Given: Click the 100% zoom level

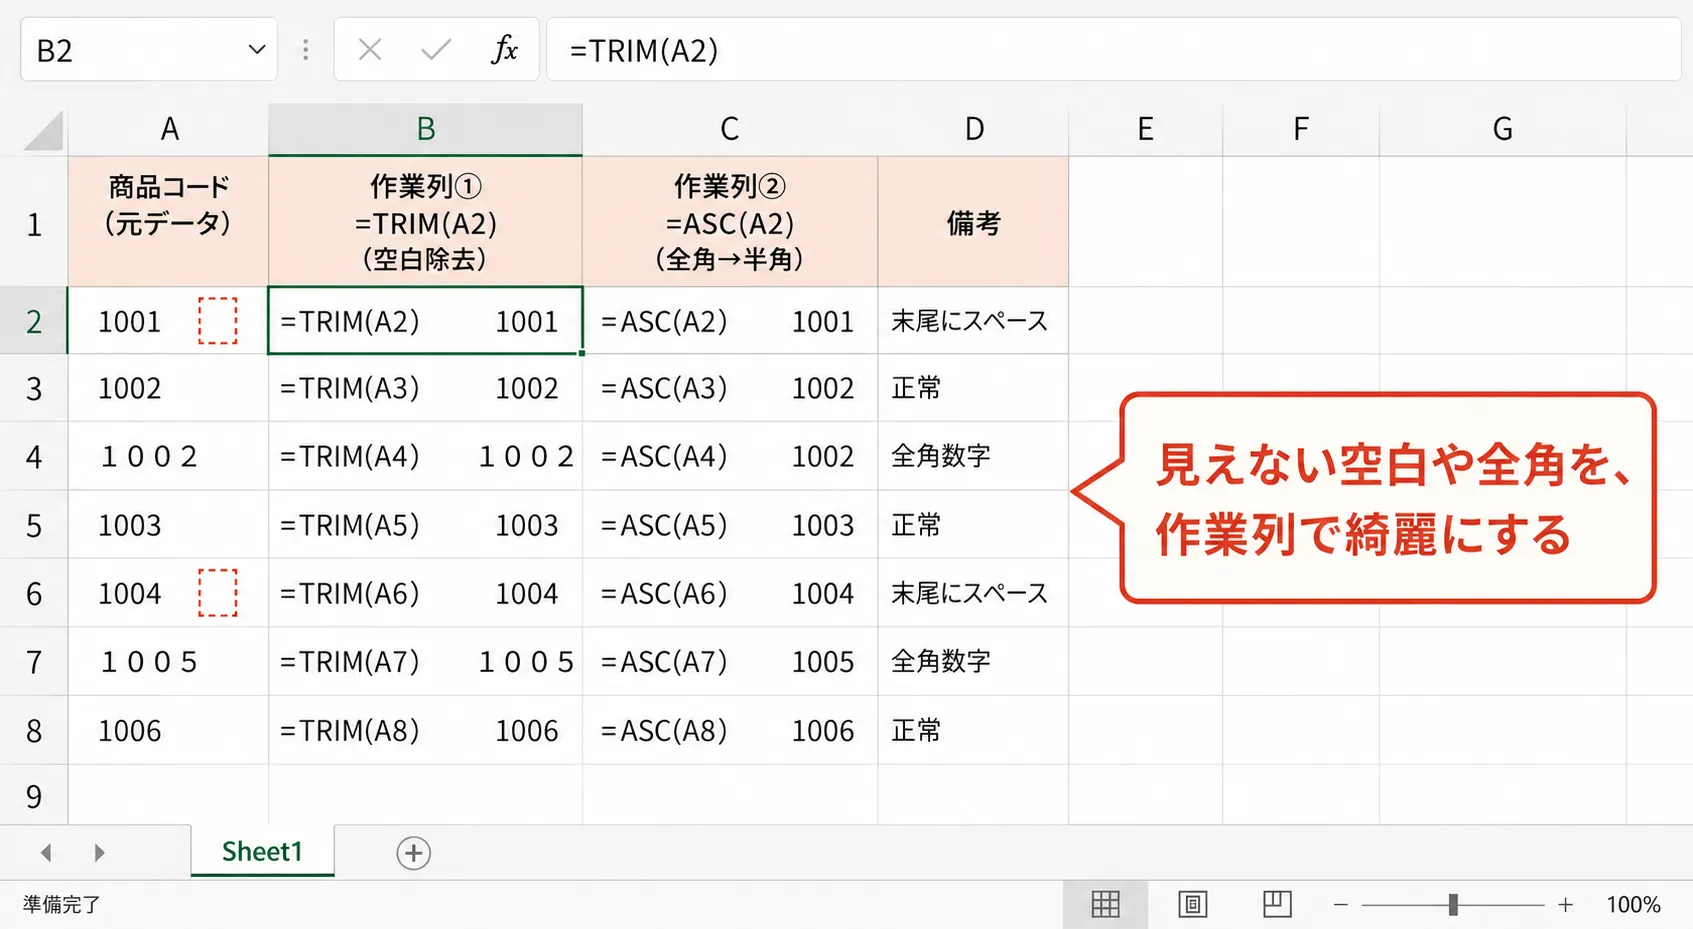Looking at the screenshot, I should point(1633,905).
